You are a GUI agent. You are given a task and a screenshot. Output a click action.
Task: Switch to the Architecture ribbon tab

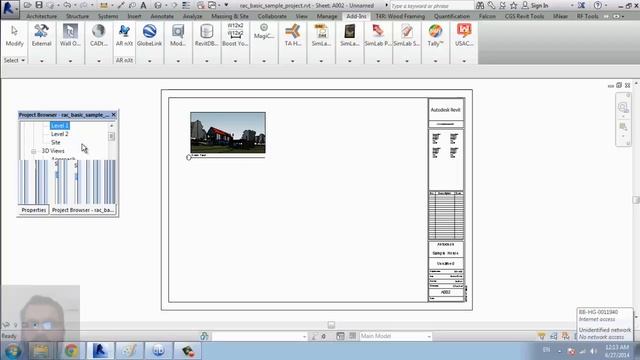(42, 16)
